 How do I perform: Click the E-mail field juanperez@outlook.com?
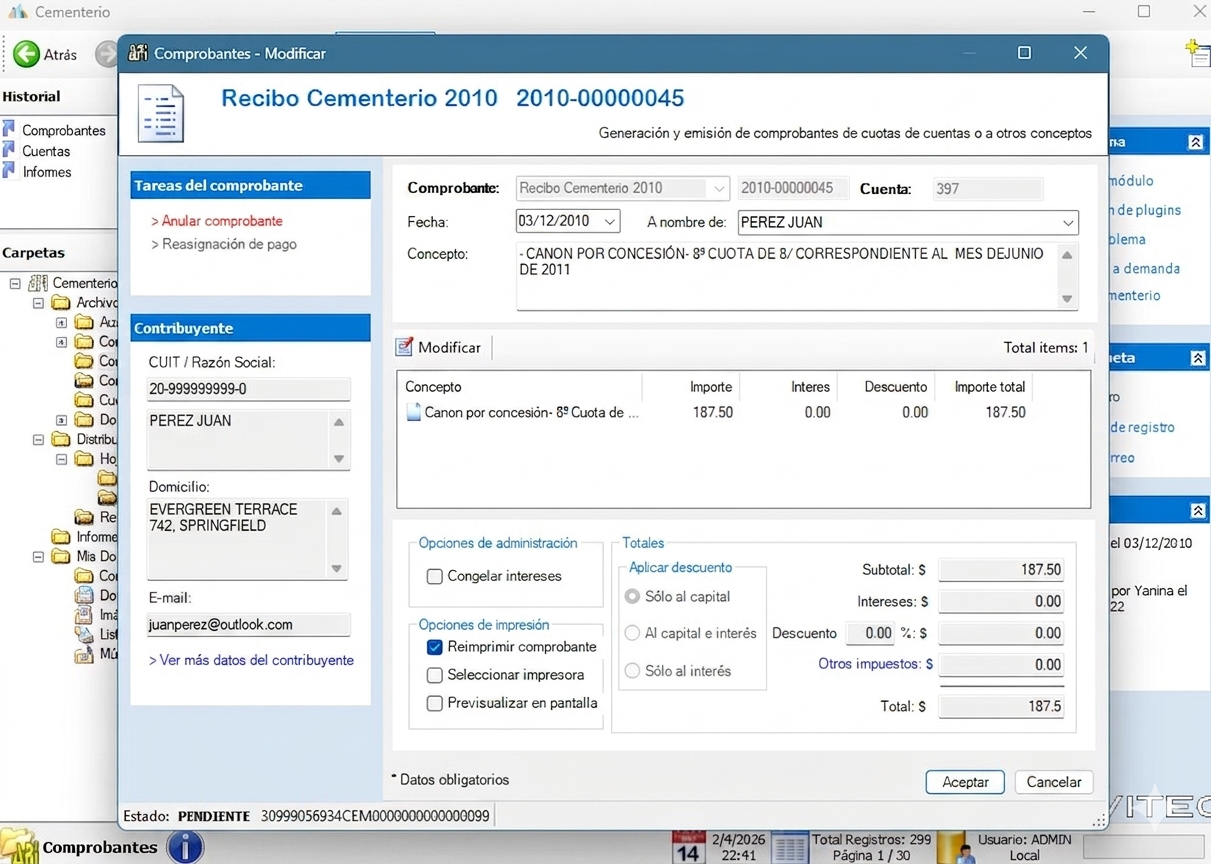pyautogui.click(x=249, y=625)
